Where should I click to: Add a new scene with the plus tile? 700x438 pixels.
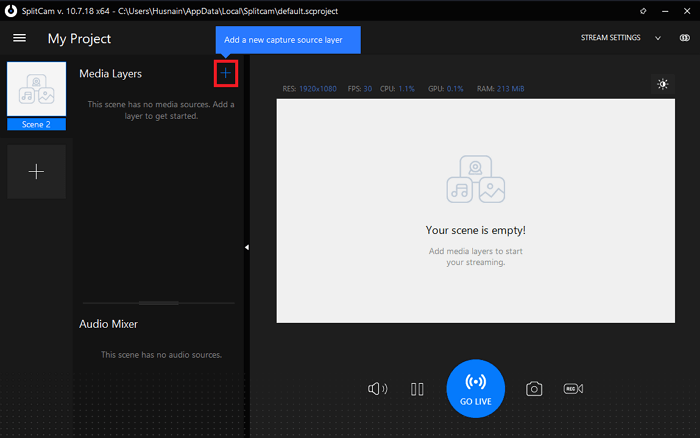37,171
